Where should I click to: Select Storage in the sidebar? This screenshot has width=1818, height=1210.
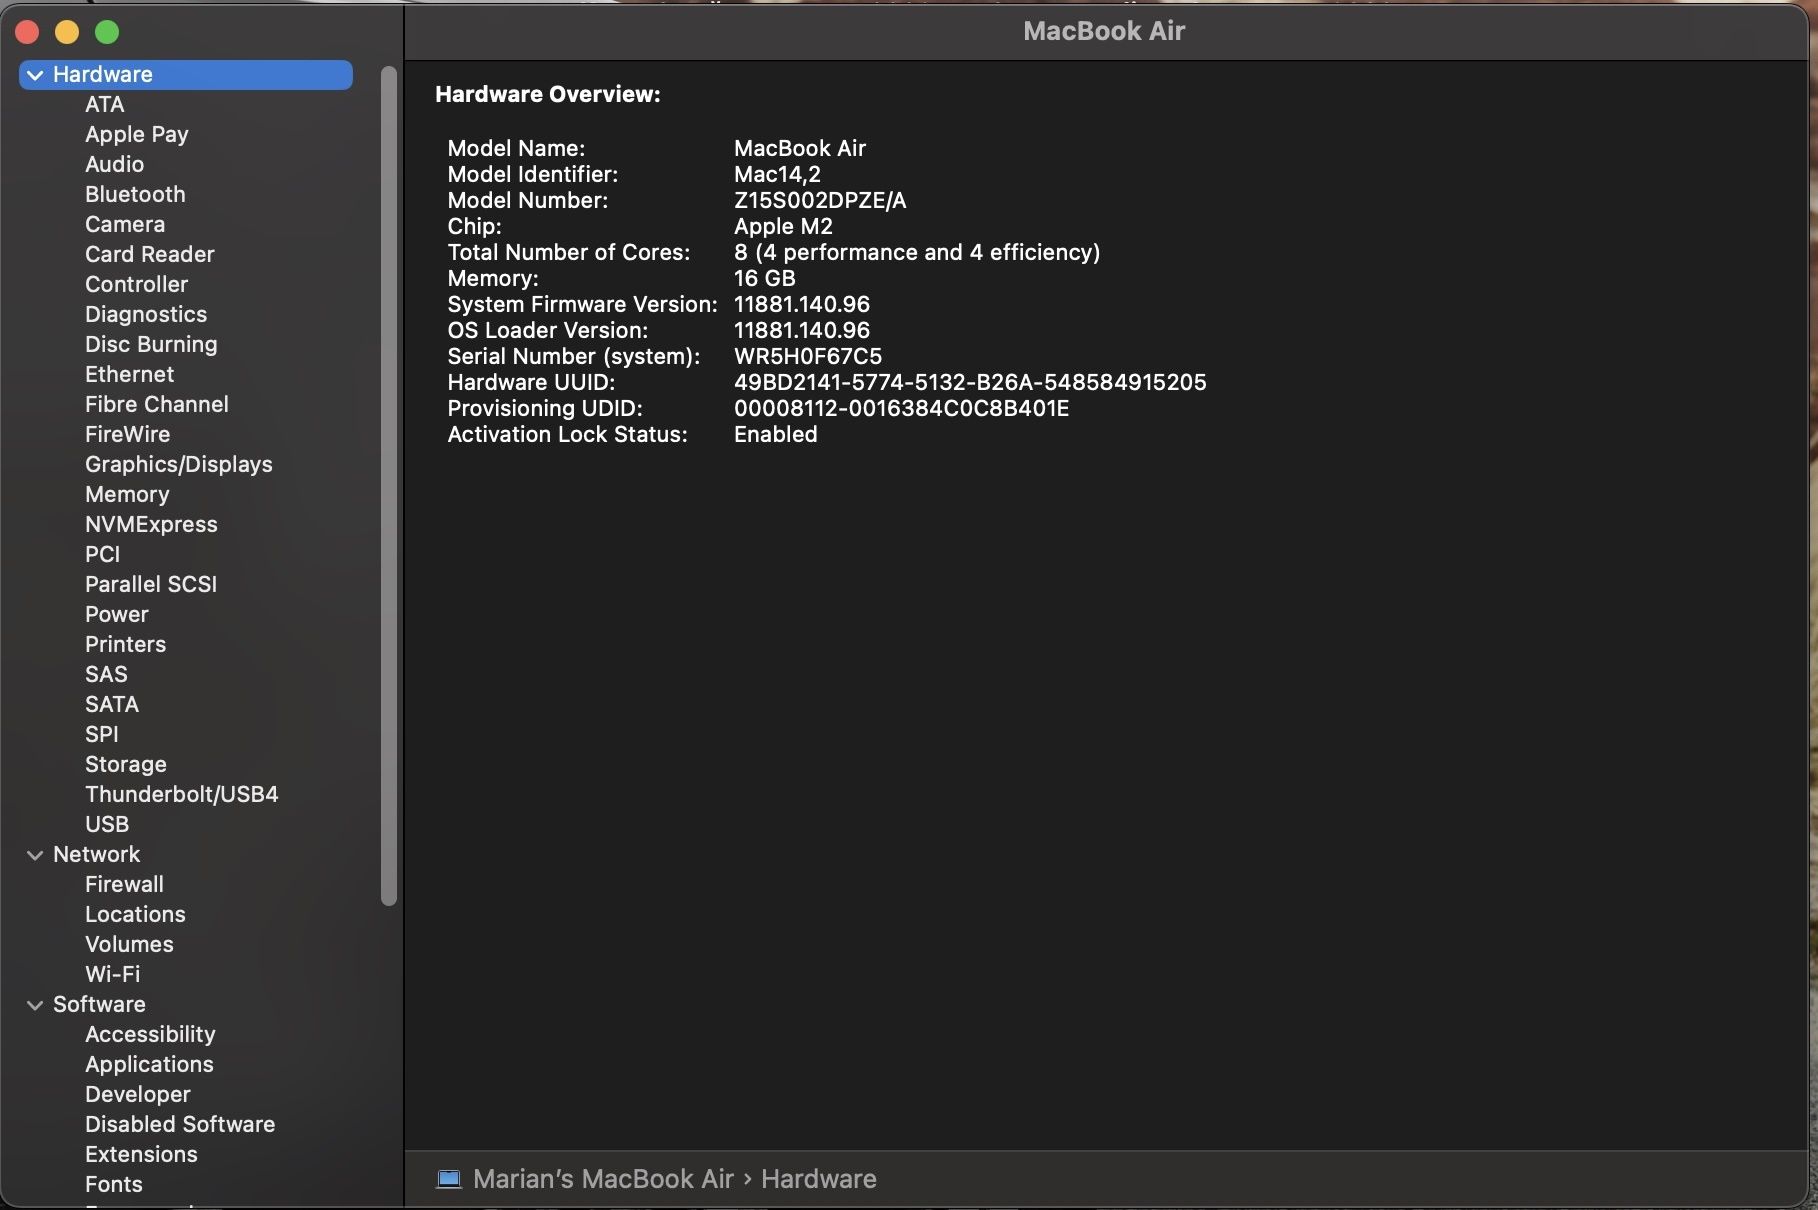click(x=126, y=764)
